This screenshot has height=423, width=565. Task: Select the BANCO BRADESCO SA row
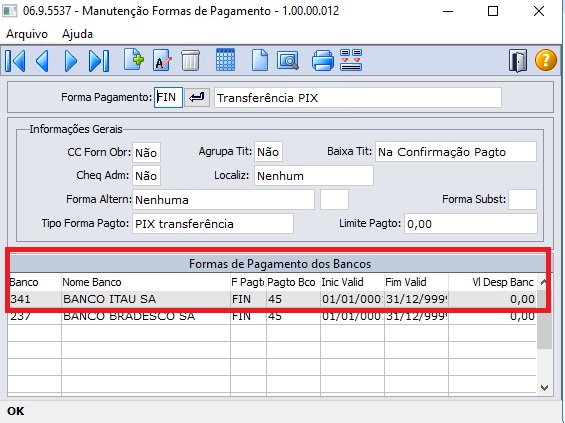272,316
